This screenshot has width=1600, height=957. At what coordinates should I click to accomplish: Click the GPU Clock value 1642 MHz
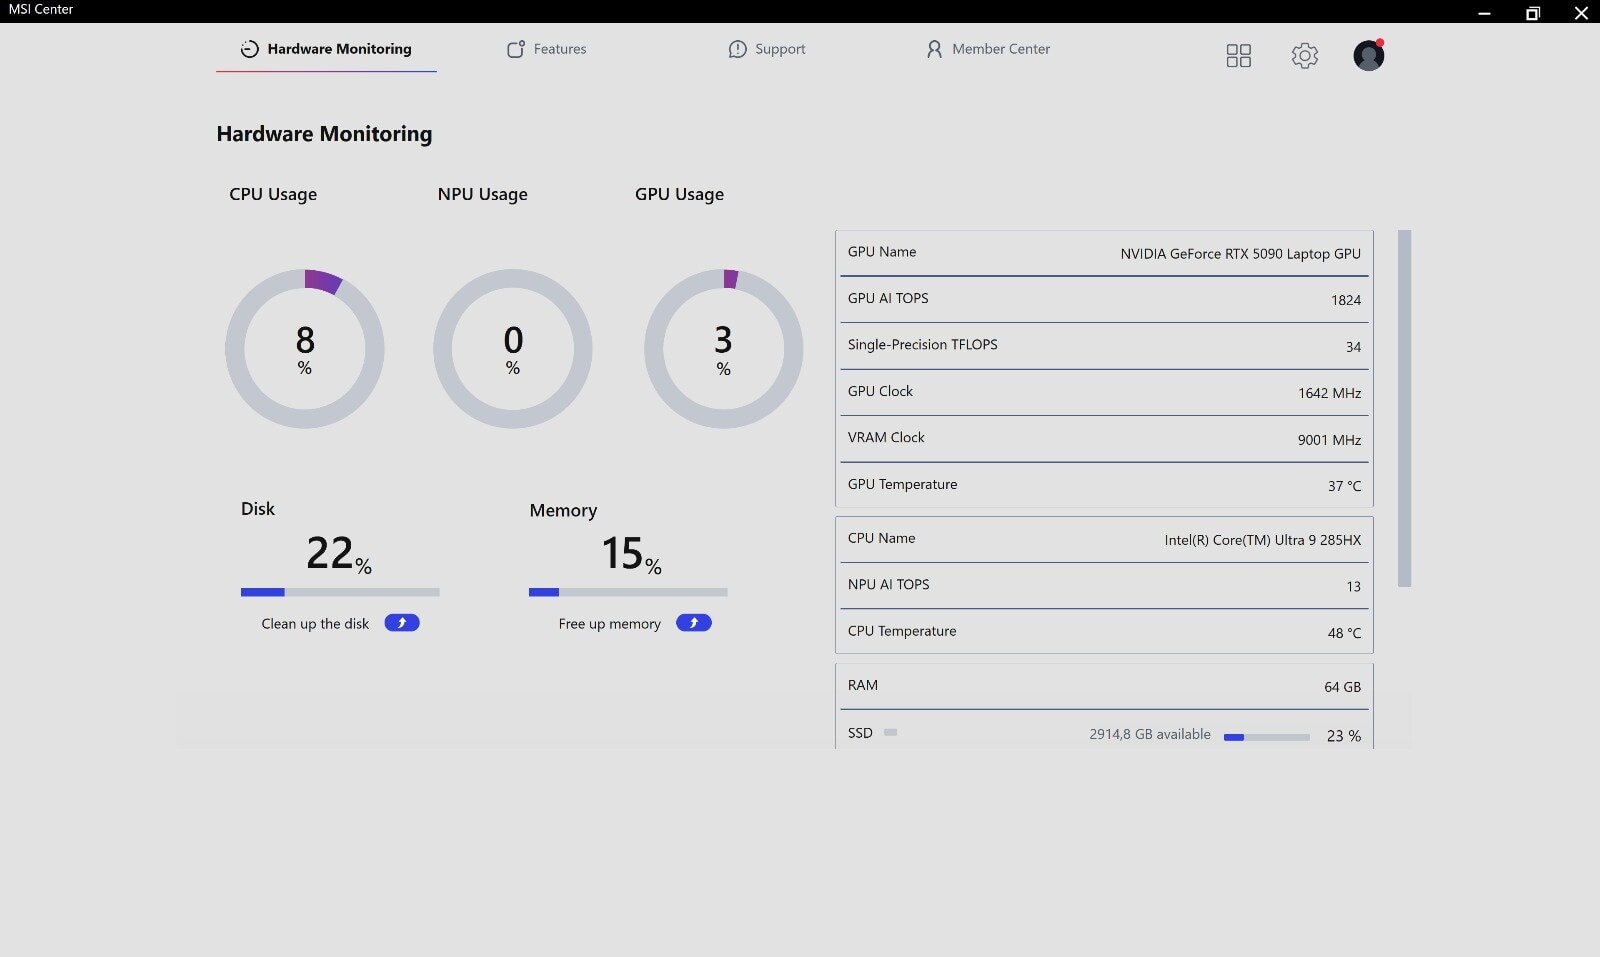(1329, 393)
